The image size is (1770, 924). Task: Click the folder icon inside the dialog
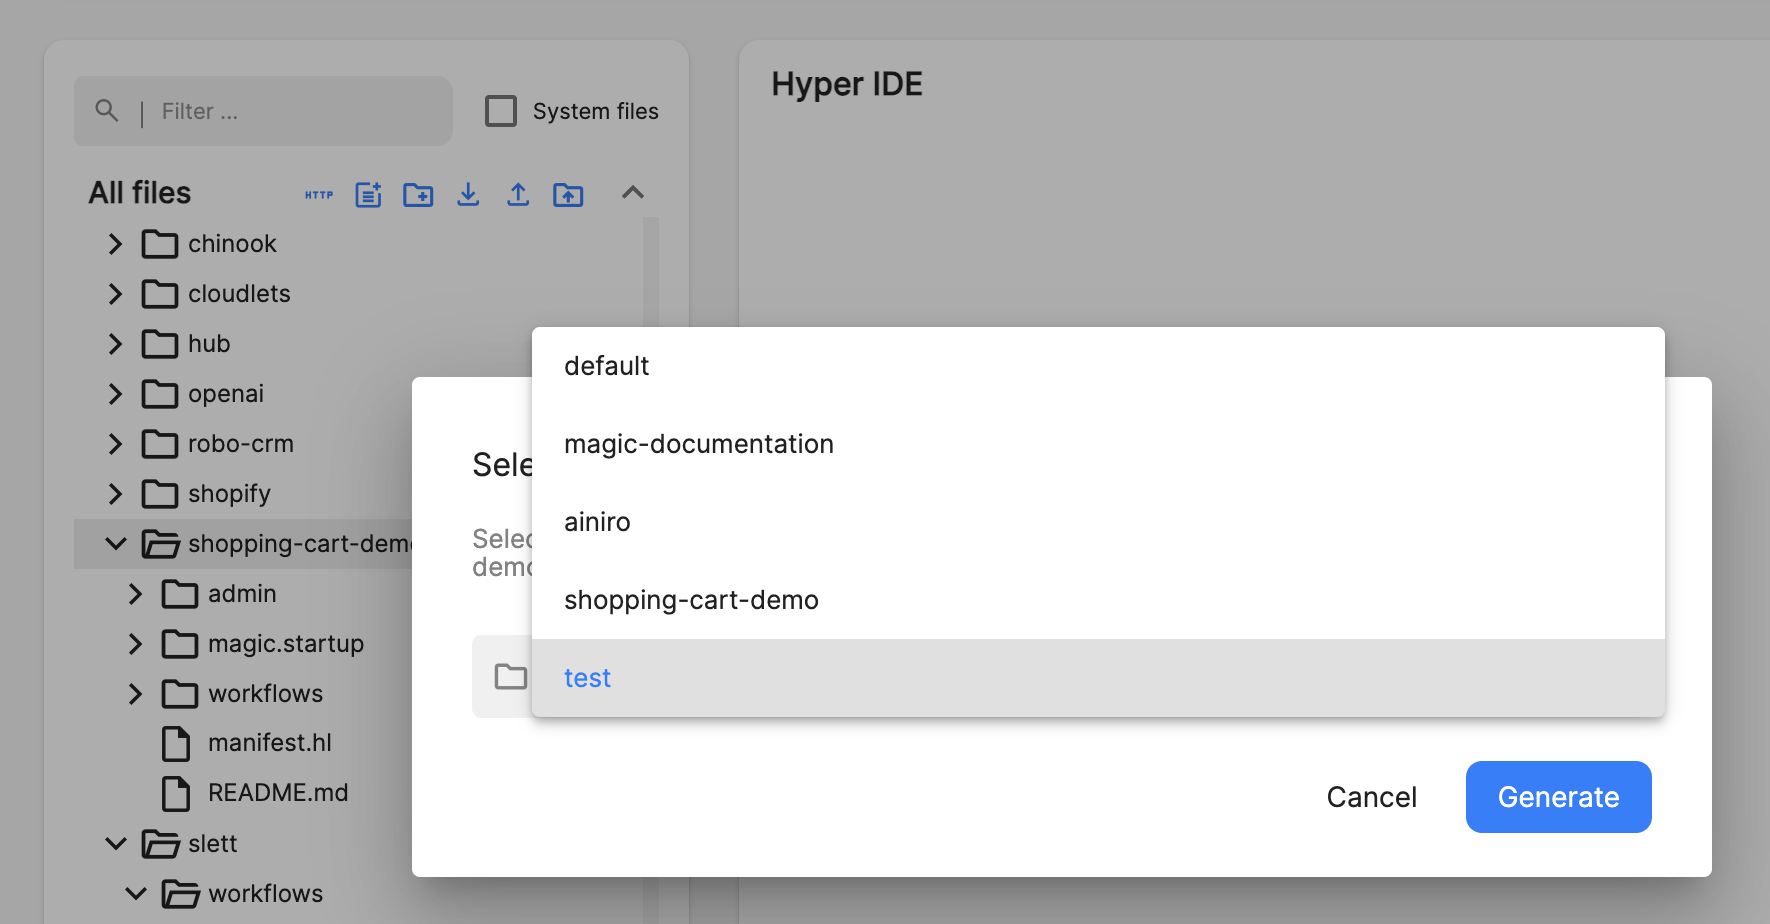point(510,676)
